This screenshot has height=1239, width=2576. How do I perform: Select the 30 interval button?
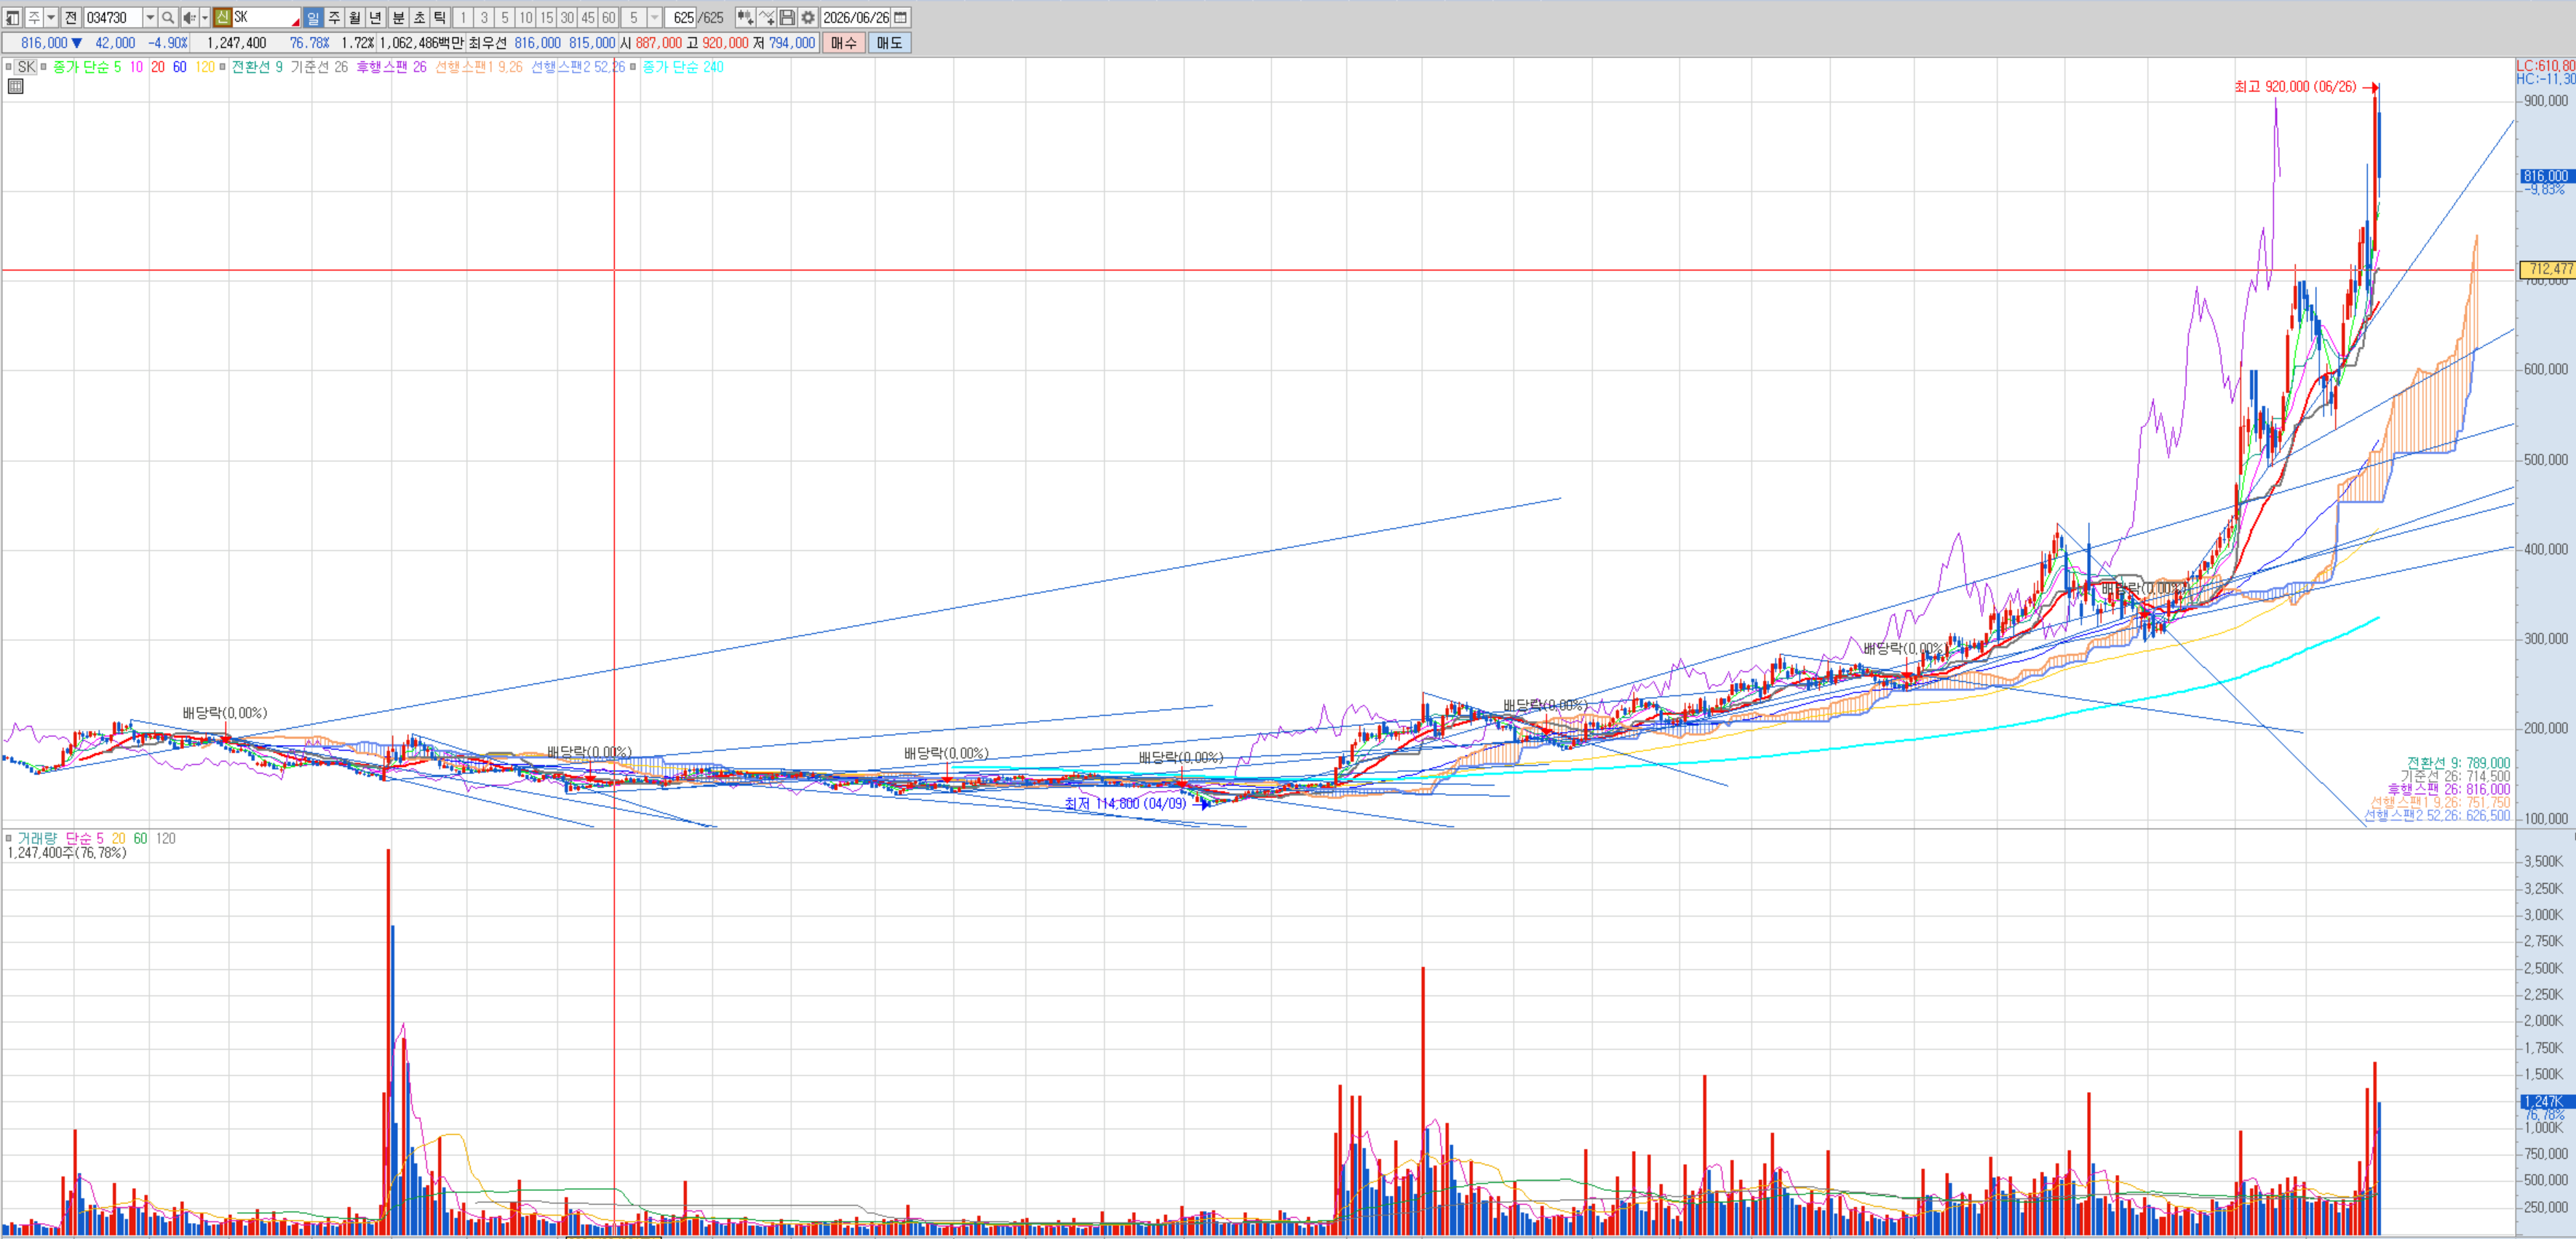click(x=567, y=18)
